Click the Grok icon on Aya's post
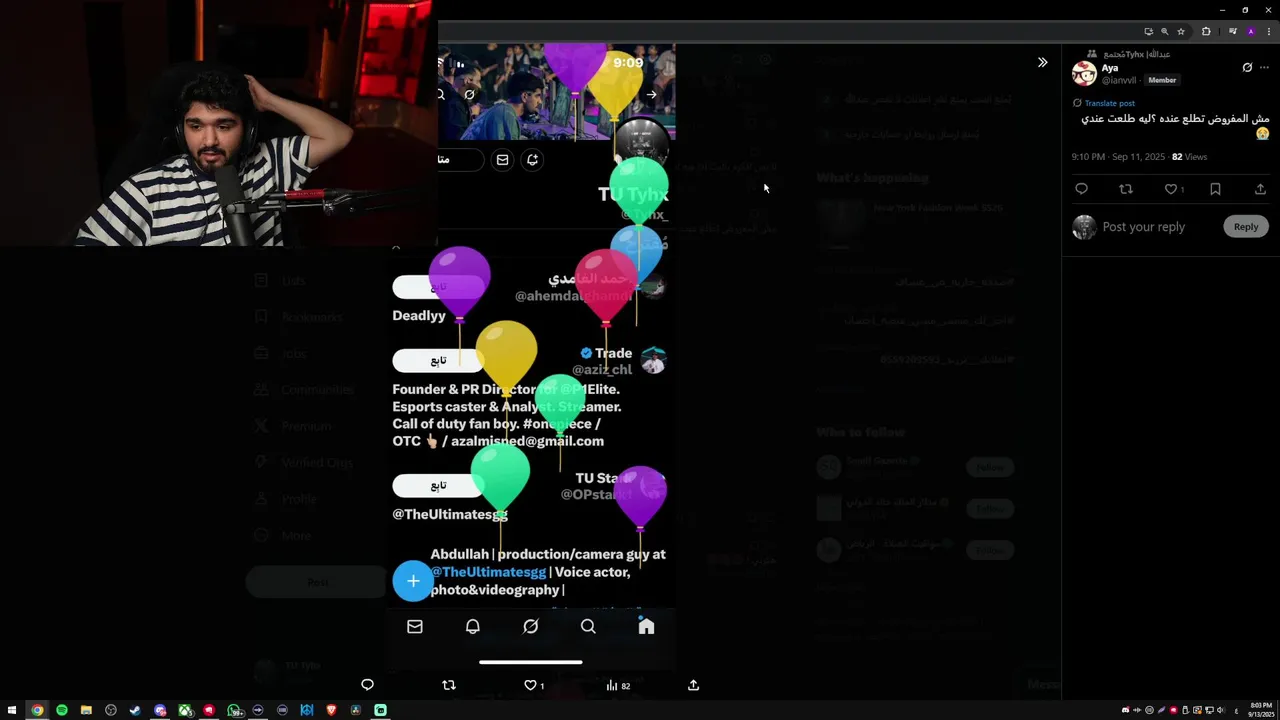Image resolution: width=1280 pixels, height=720 pixels. [x=1247, y=68]
